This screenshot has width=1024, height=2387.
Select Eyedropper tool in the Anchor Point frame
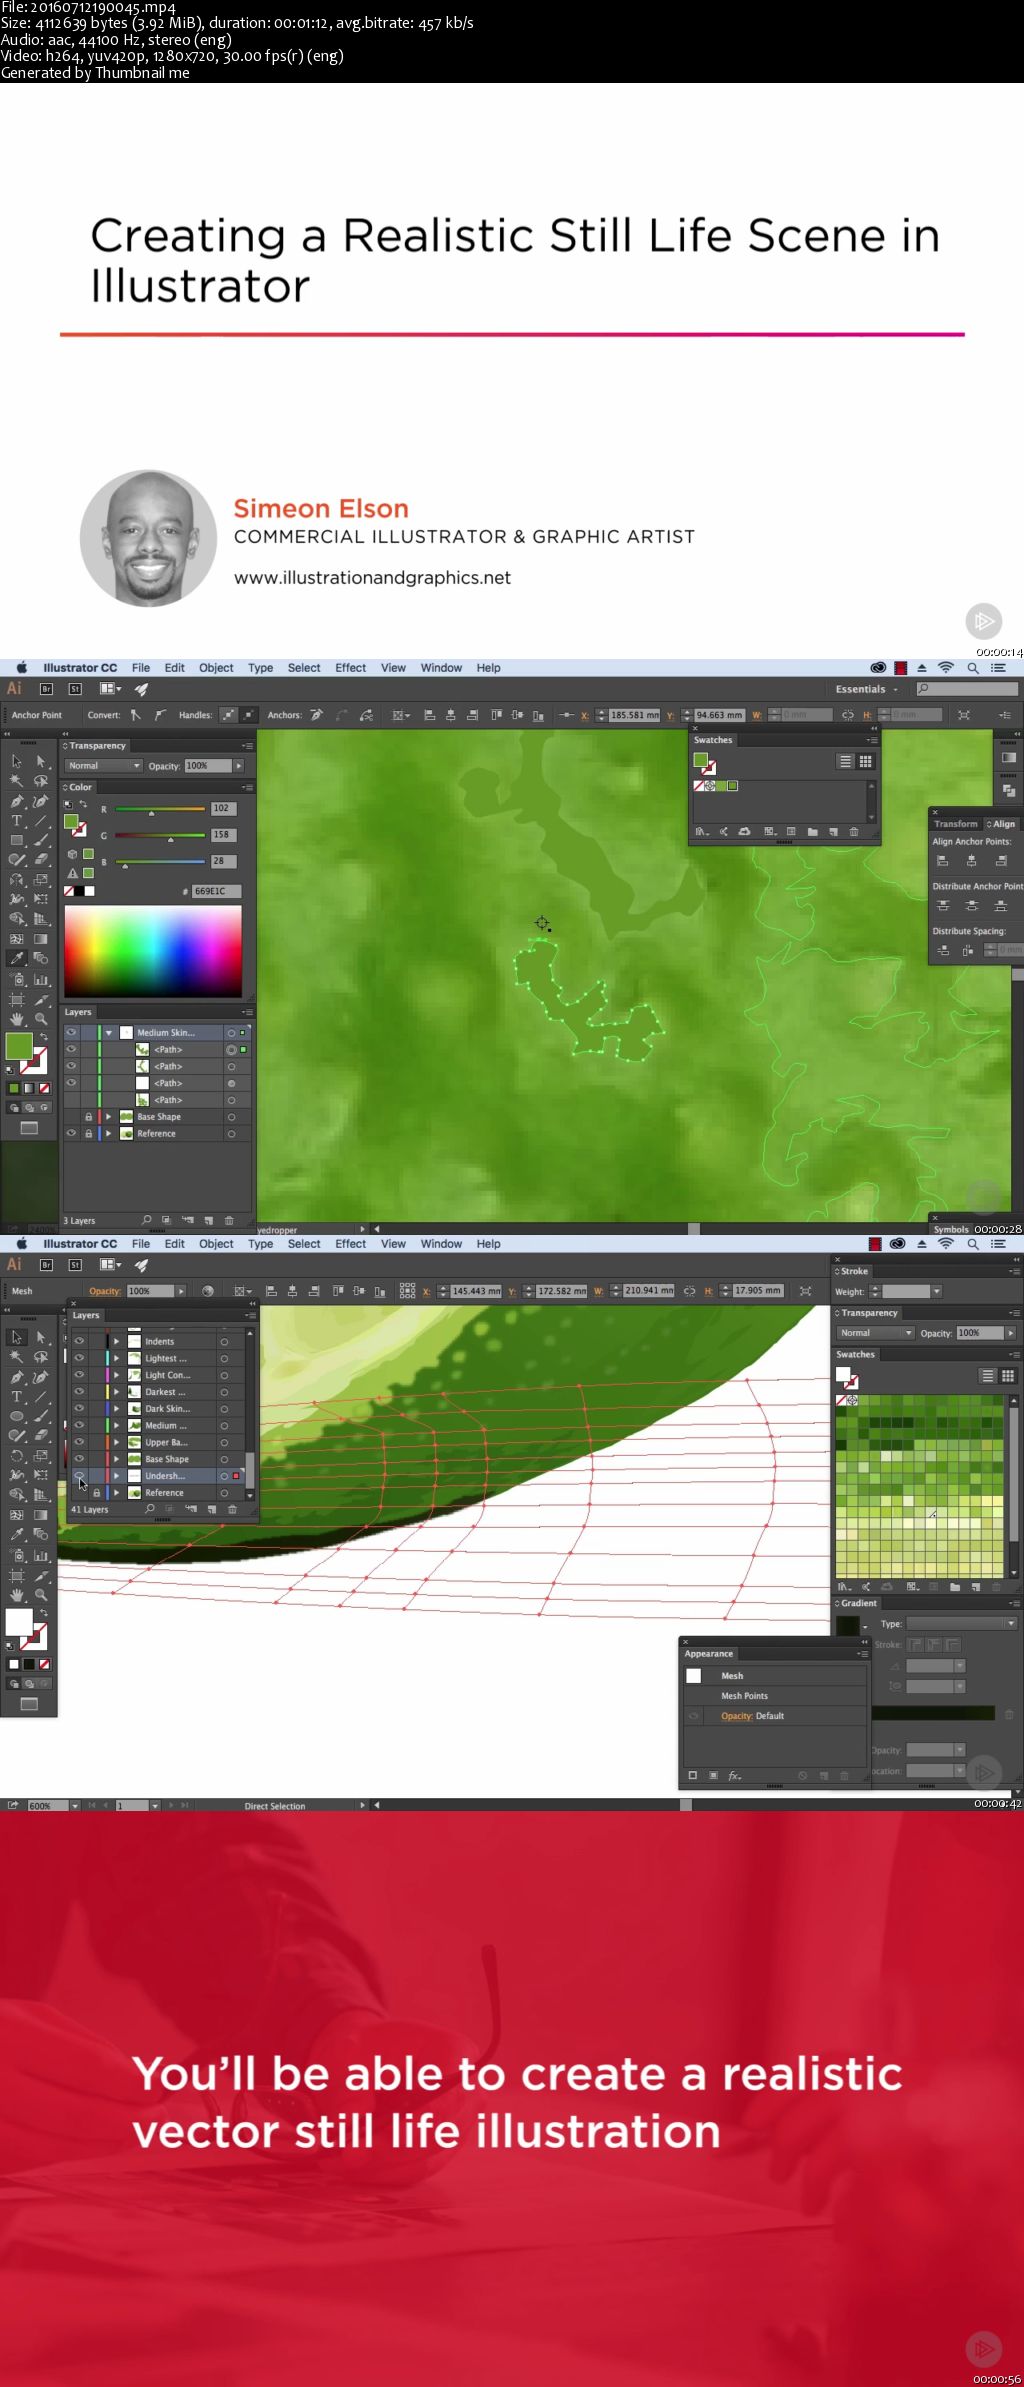pos(17,958)
